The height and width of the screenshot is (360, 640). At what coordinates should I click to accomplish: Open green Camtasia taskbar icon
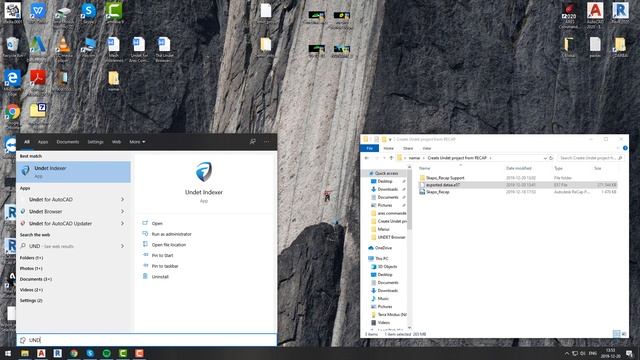[123, 353]
